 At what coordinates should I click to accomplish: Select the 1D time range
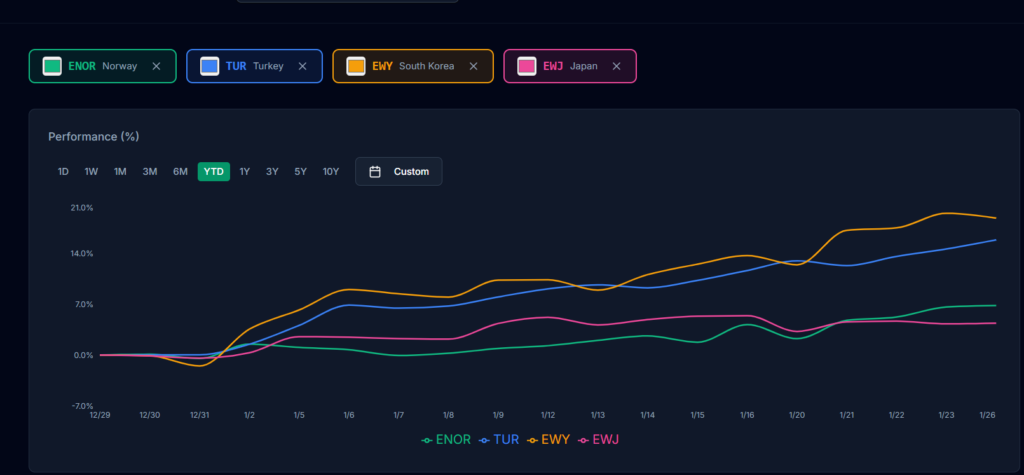(x=63, y=171)
